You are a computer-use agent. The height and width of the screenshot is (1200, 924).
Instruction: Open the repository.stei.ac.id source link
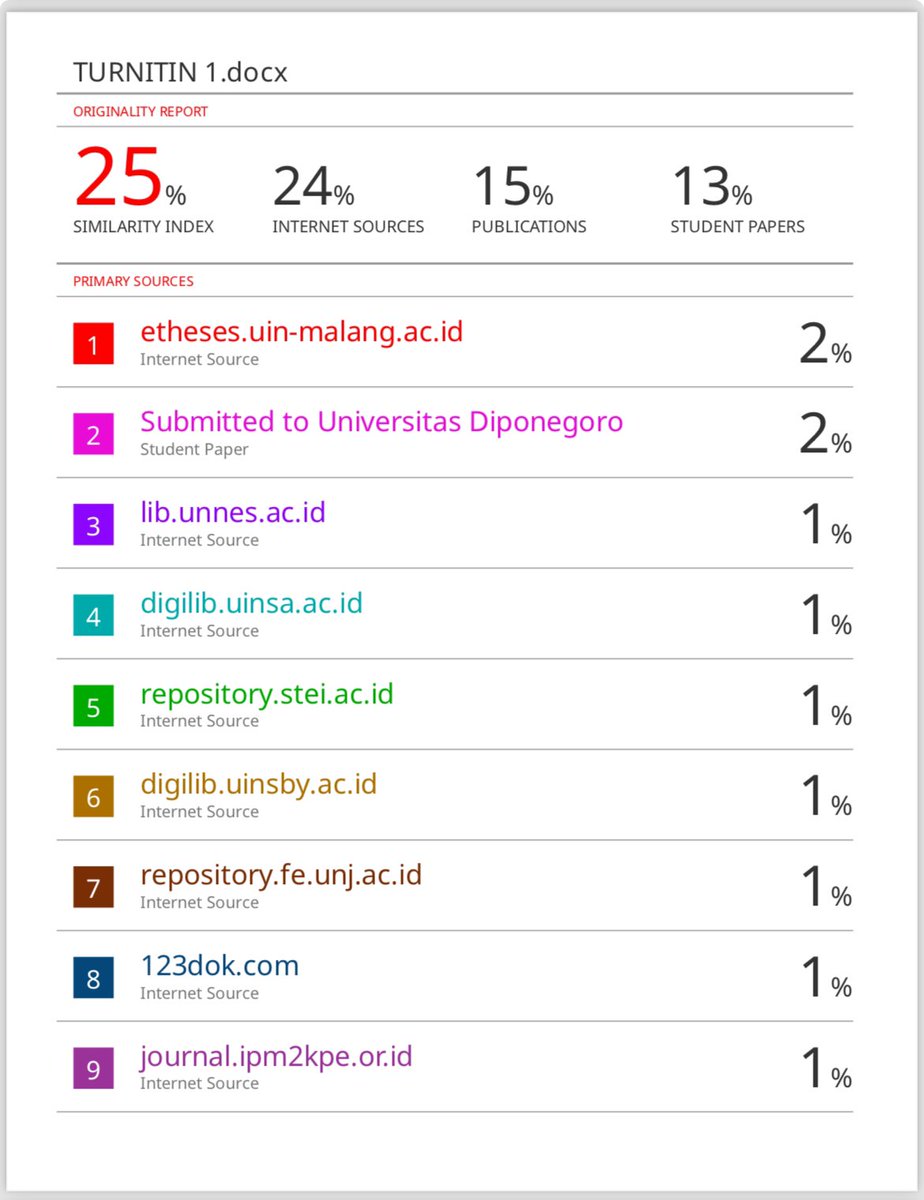pyautogui.click(x=266, y=694)
